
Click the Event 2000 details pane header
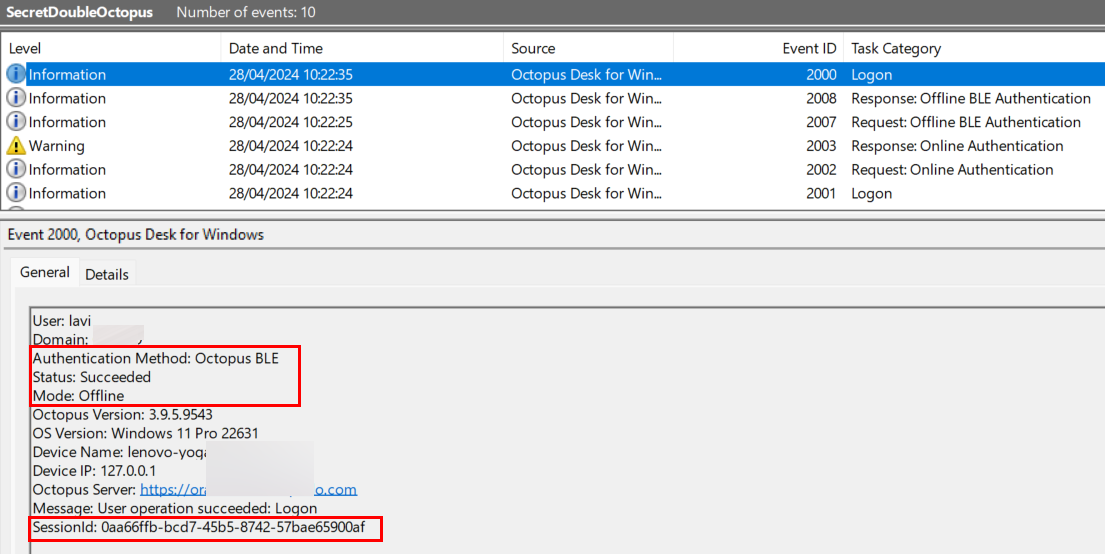click(135, 235)
